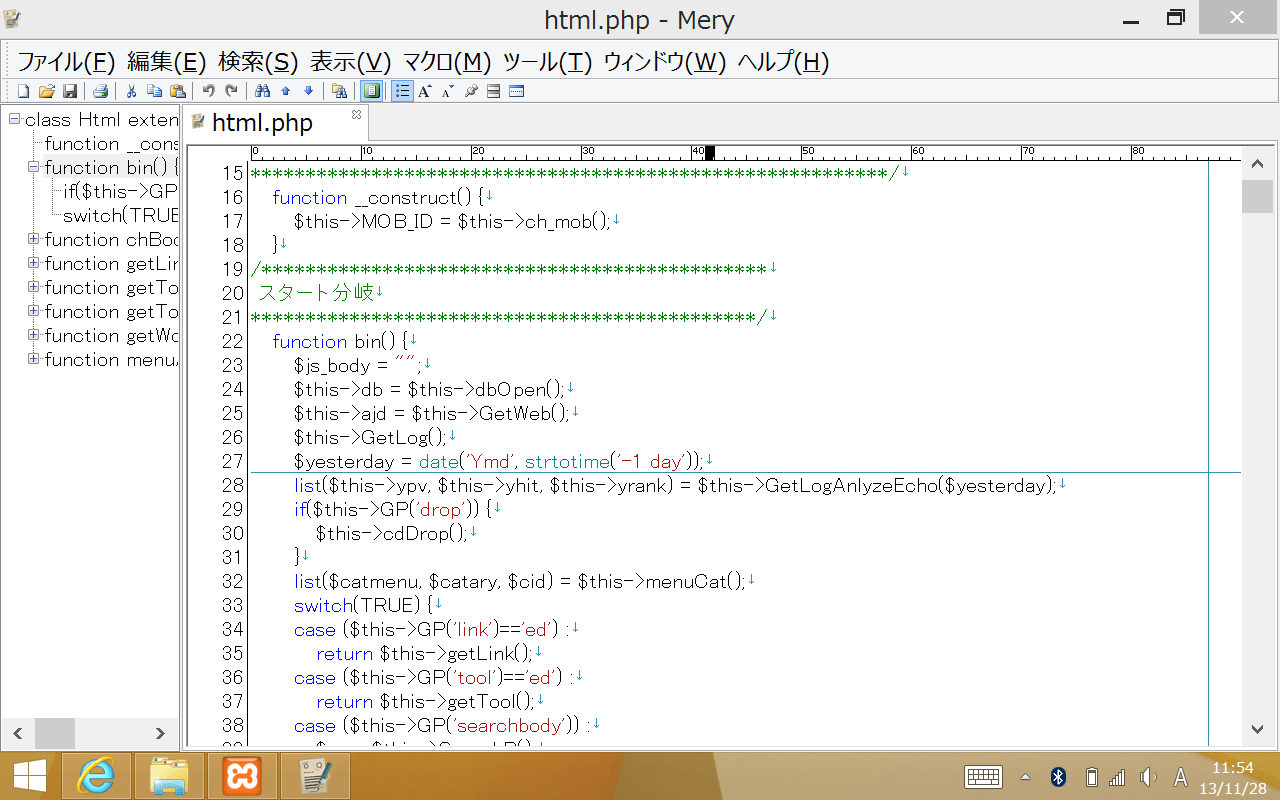Click the Find Next down-arrow icon
Screen dimensions: 1280x800
[x=309, y=91]
